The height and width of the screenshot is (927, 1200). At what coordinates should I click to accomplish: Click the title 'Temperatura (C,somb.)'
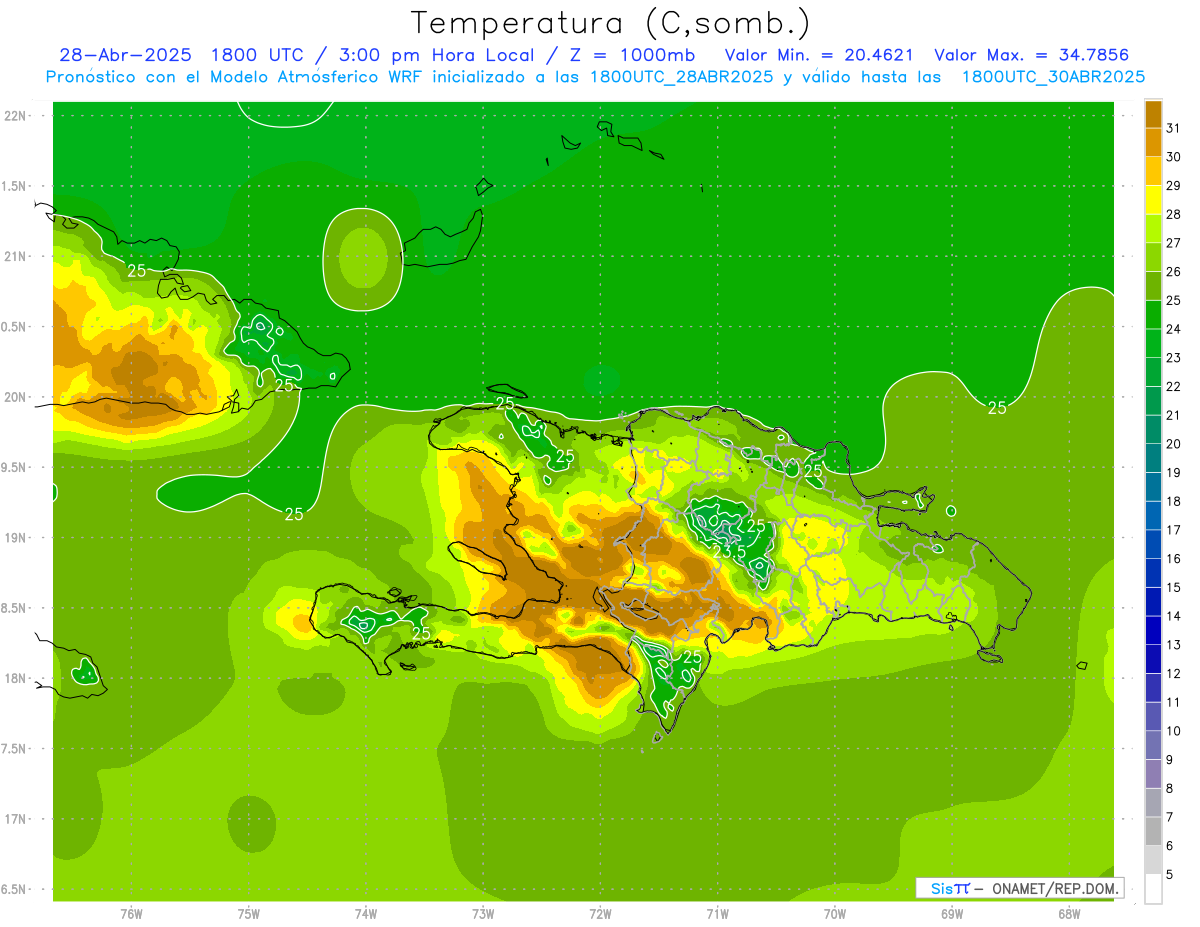[611, 22]
